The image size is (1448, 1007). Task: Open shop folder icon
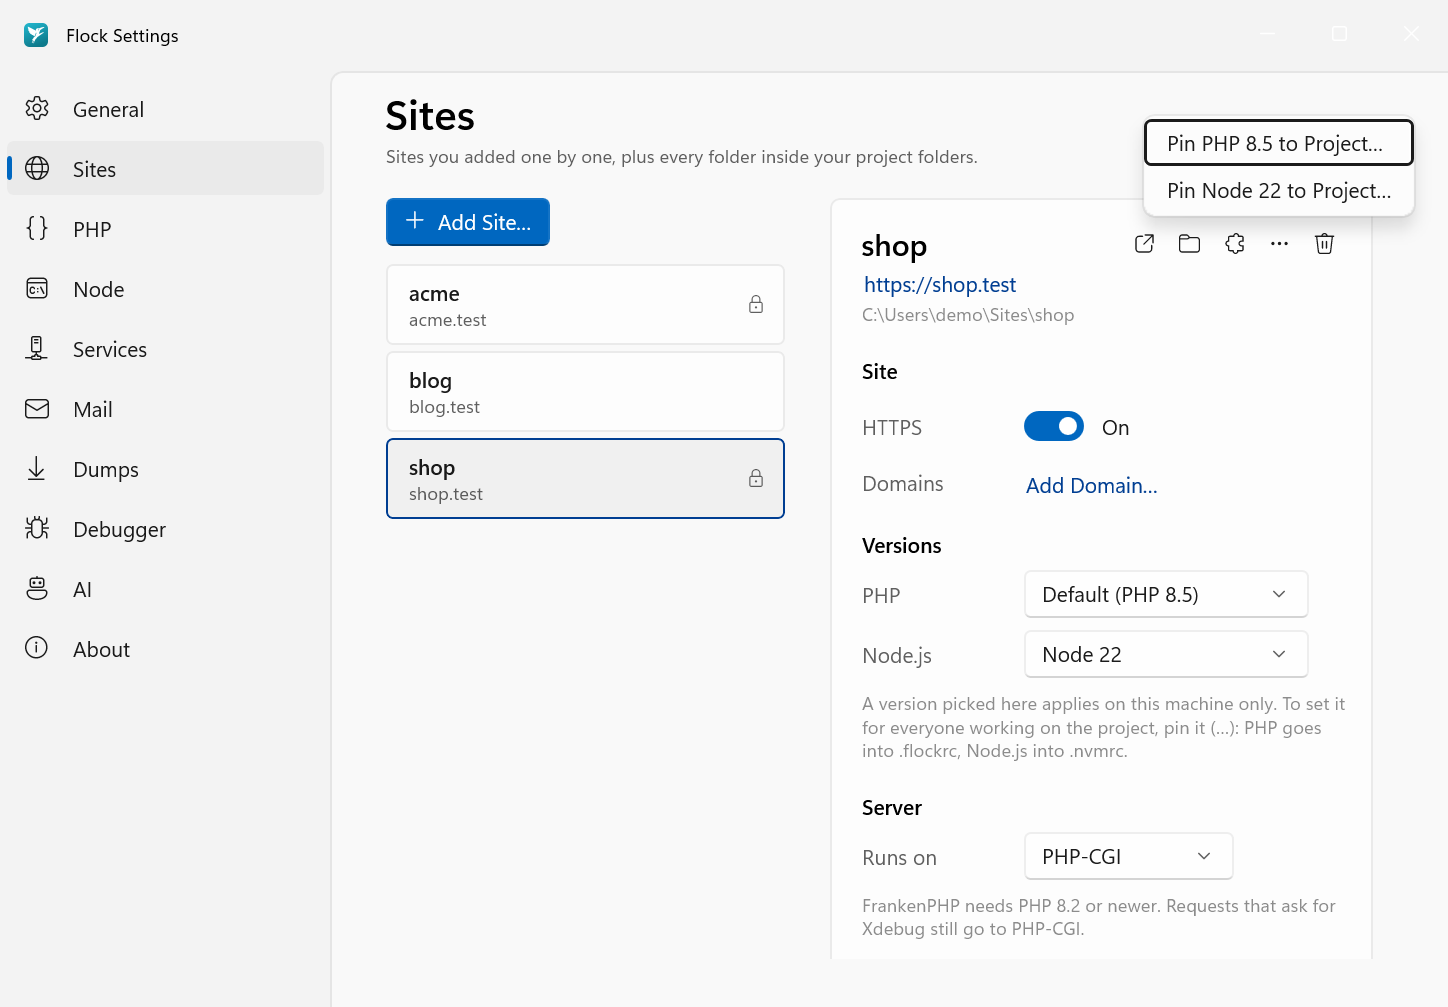coord(1189,244)
